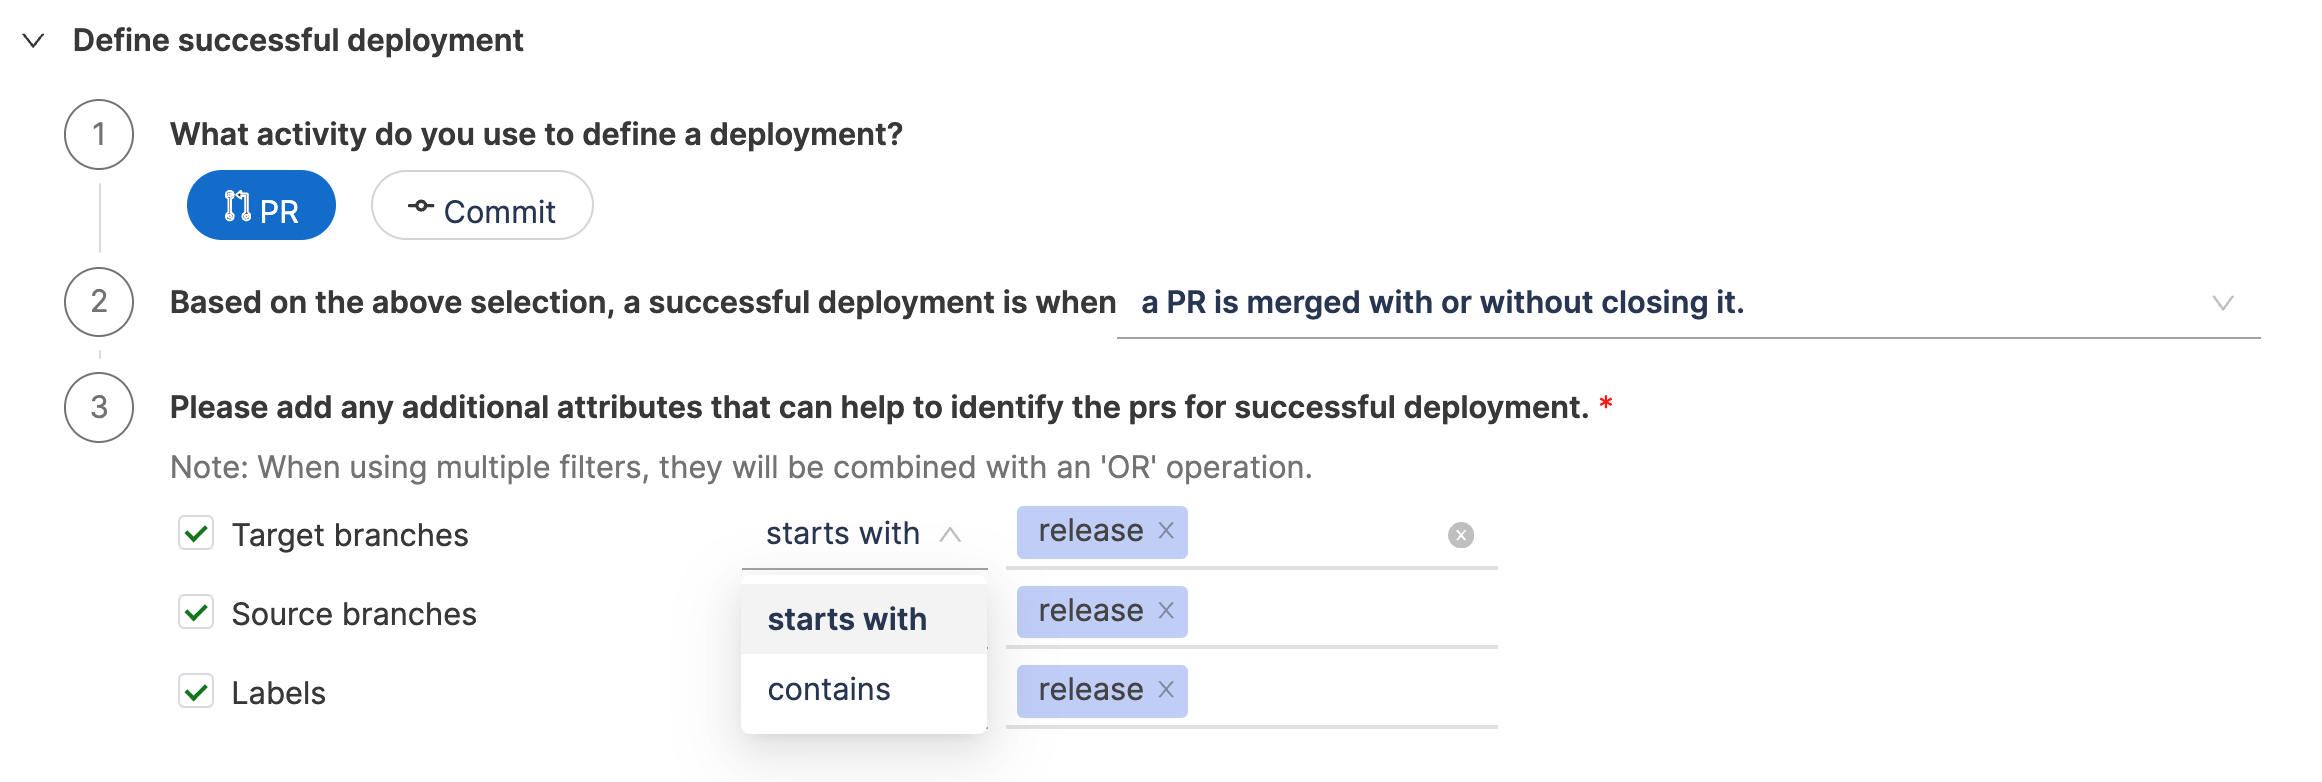This screenshot has width=2322, height=782.
Task: Disable the Labels filter checkbox
Action: pos(197,691)
